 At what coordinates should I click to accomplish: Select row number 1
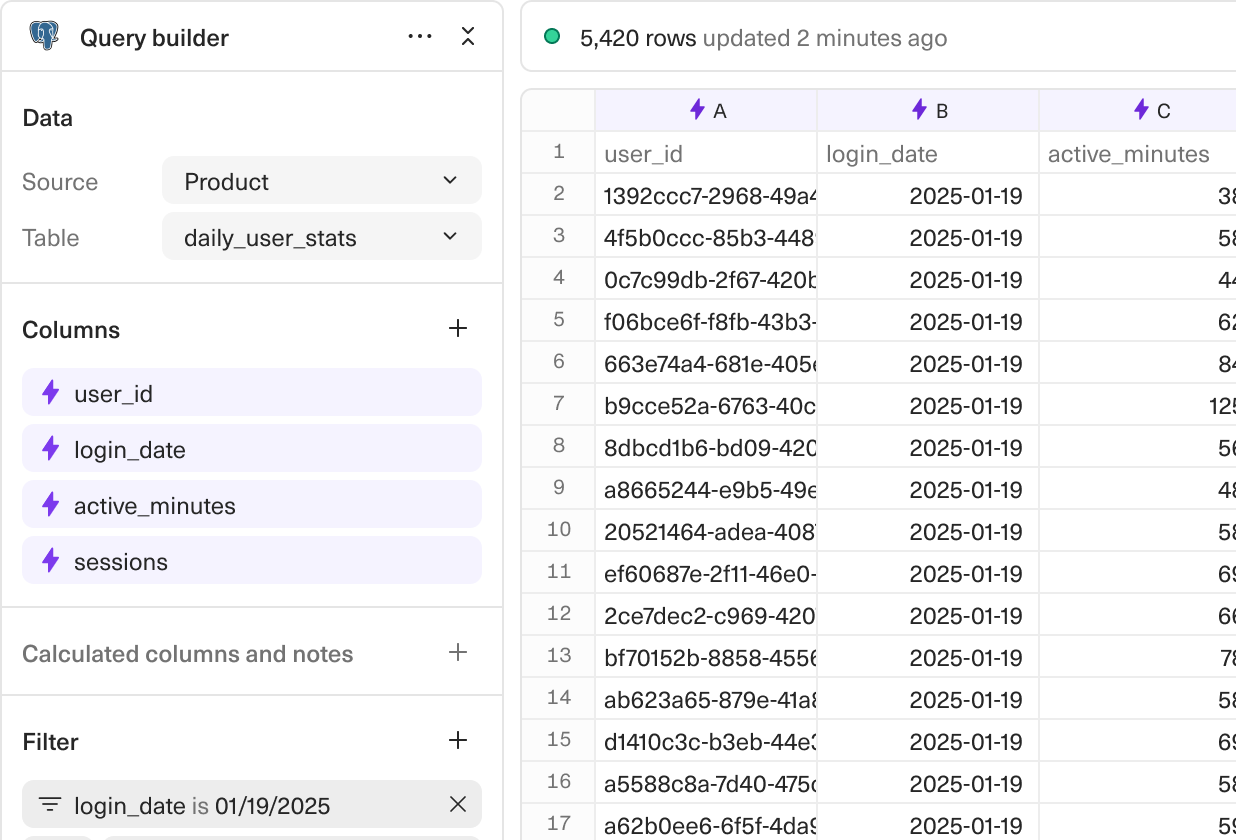tap(559, 152)
